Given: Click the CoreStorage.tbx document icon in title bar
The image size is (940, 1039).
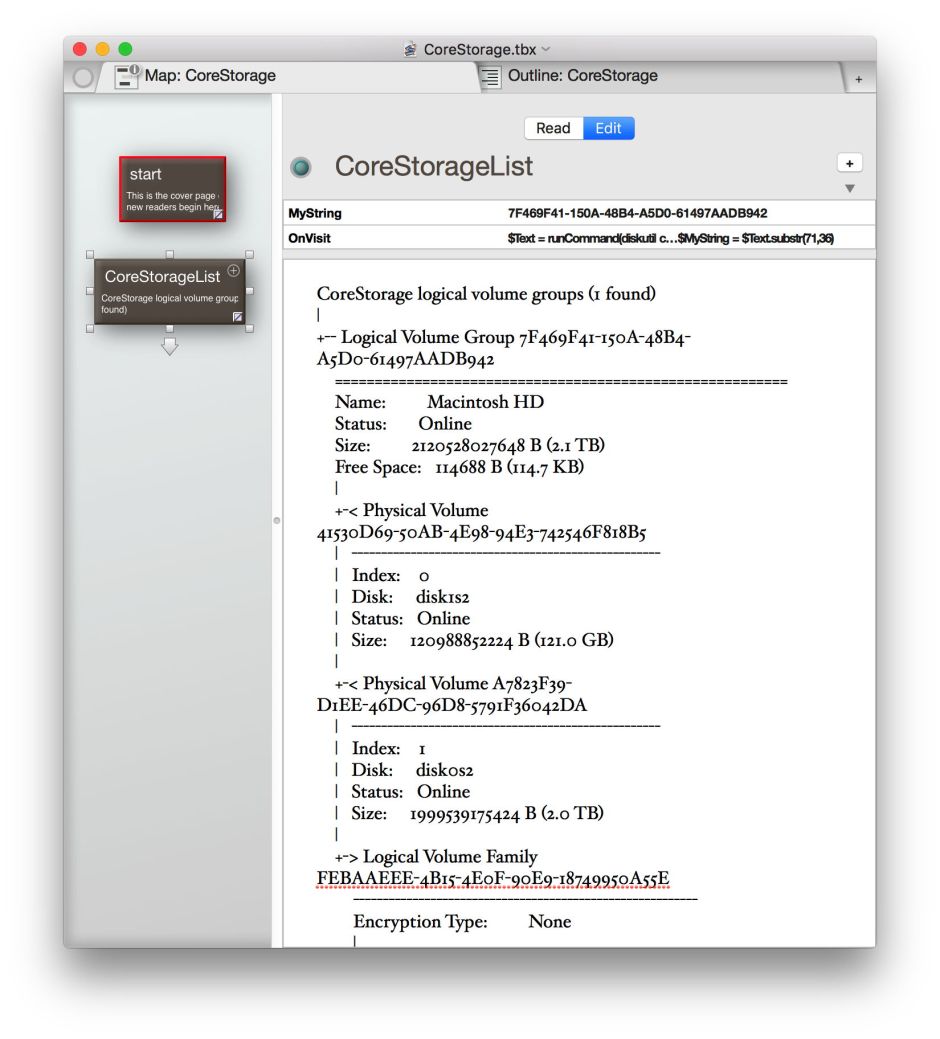Looking at the screenshot, I should (x=410, y=49).
